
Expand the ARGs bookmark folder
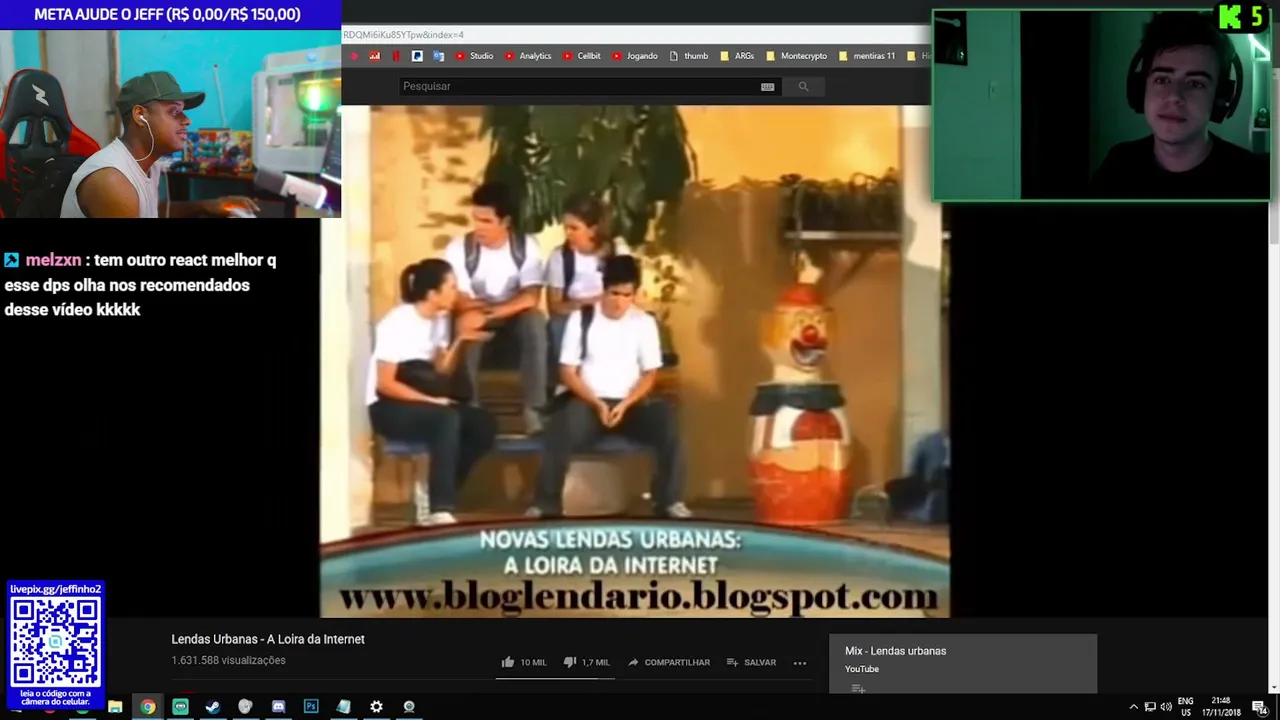[x=738, y=56]
